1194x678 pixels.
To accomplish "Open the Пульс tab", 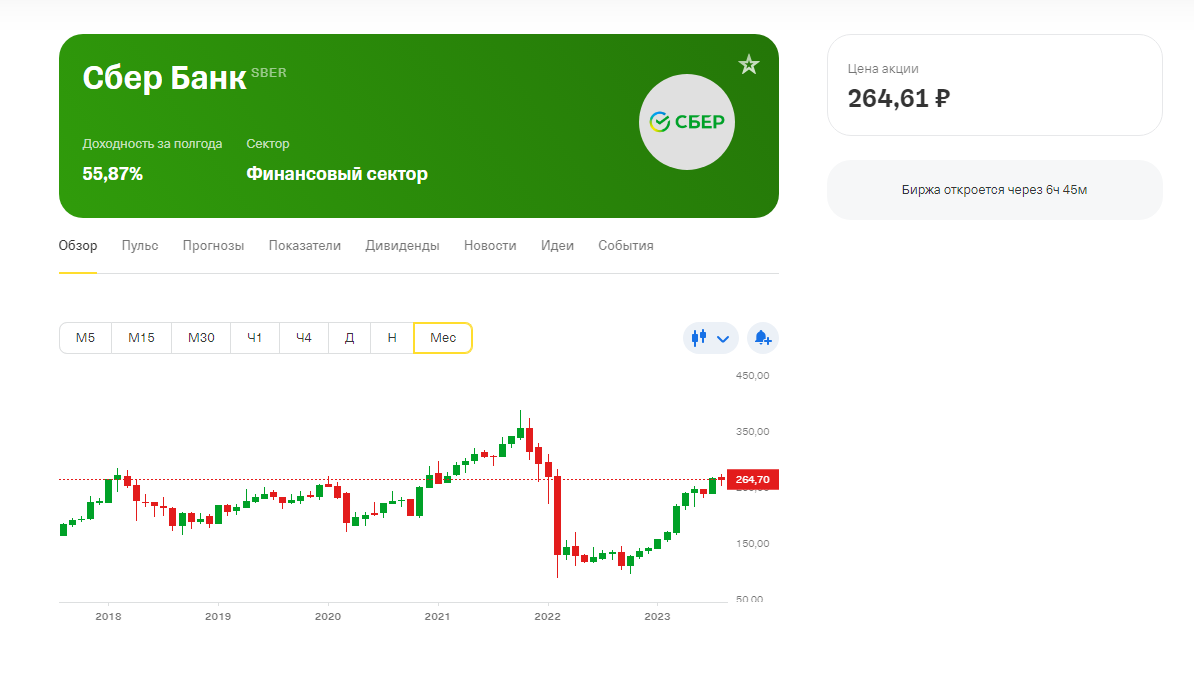I will [140, 245].
